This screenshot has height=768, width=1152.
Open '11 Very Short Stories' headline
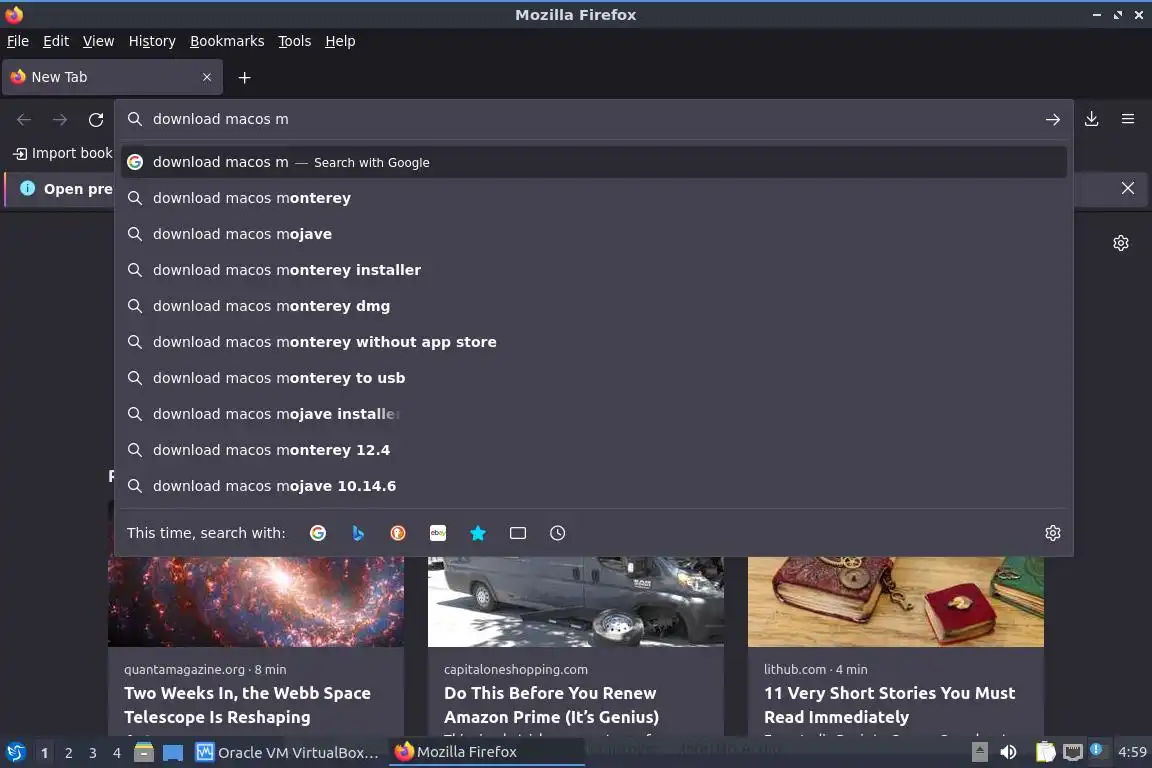pyautogui.click(x=890, y=705)
